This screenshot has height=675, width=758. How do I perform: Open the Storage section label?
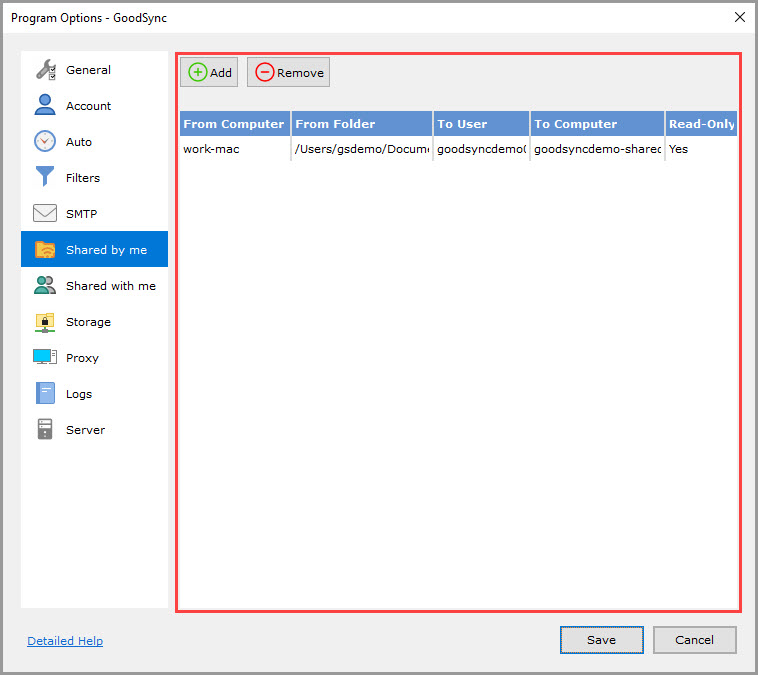(x=88, y=322)
